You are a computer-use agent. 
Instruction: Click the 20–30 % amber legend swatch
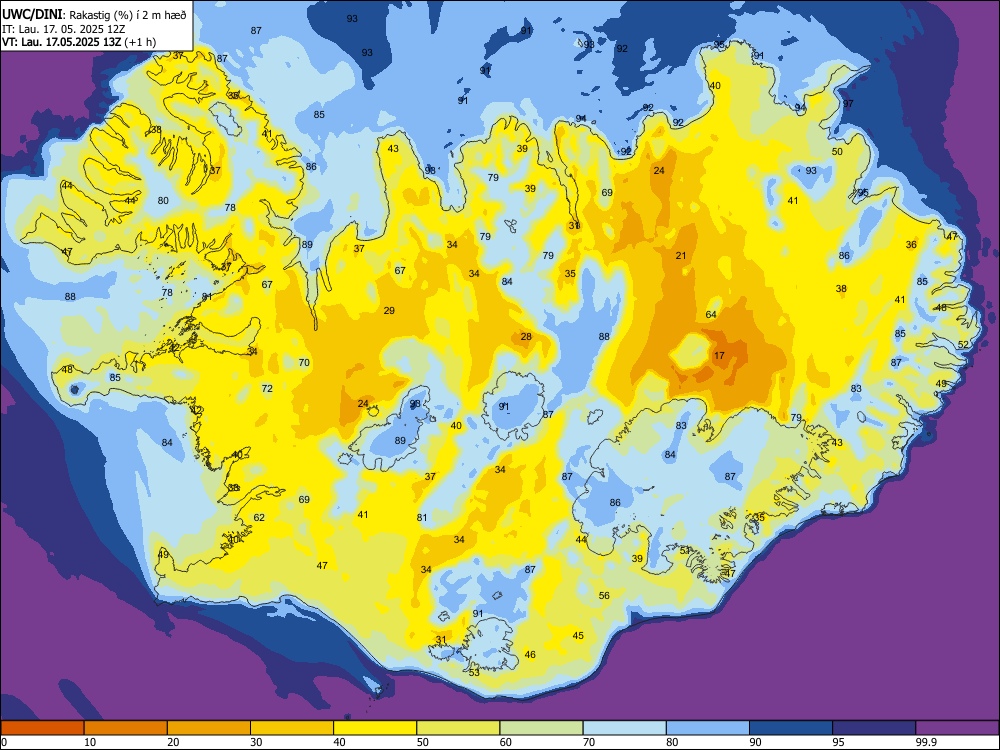(209, 728)
